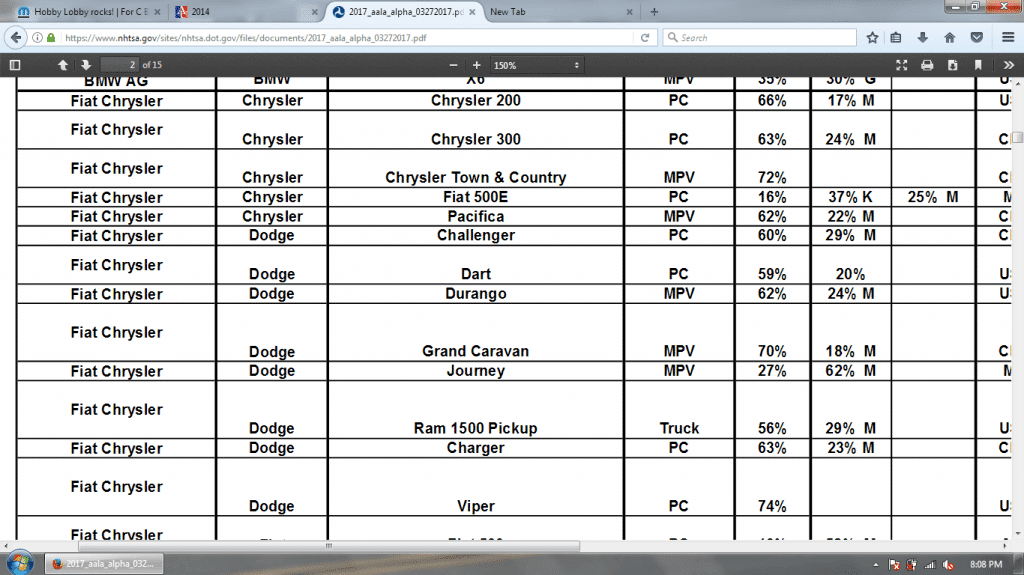This screenshot has height=575, width=1024.
Task: Print the PDF document
Action: pyautogui.click(x=927, y=65)
